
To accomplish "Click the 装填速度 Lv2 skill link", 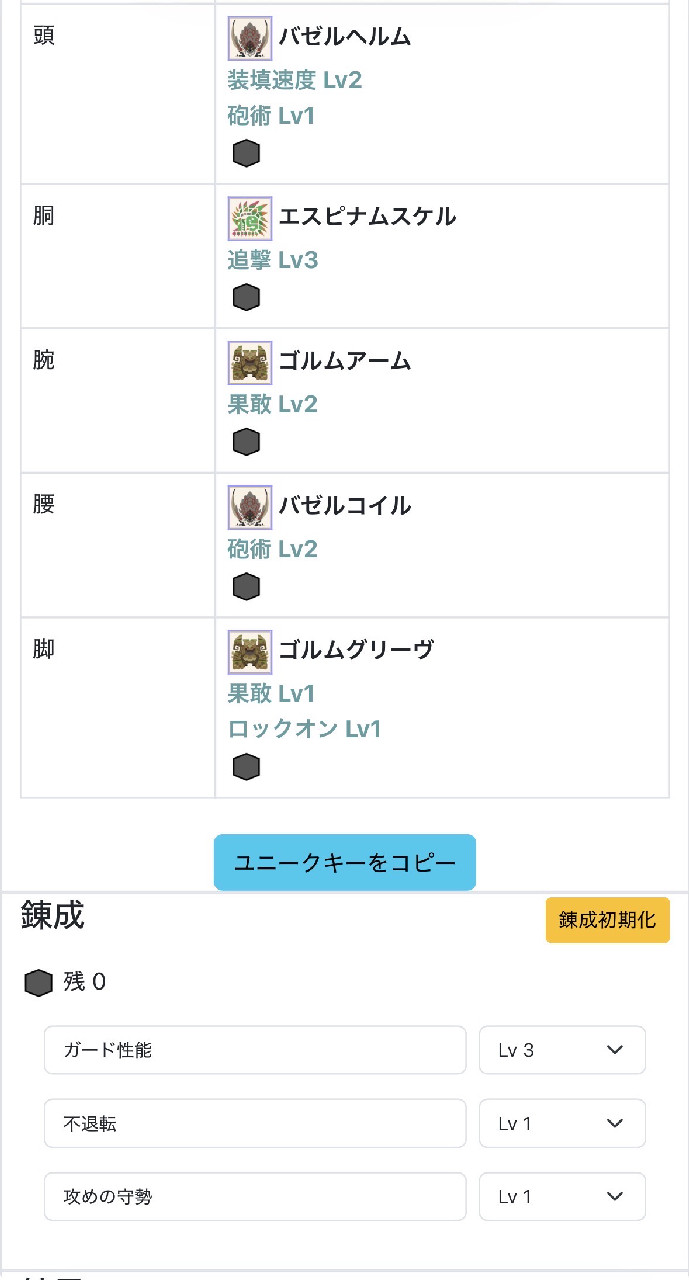I will point(294,80).
